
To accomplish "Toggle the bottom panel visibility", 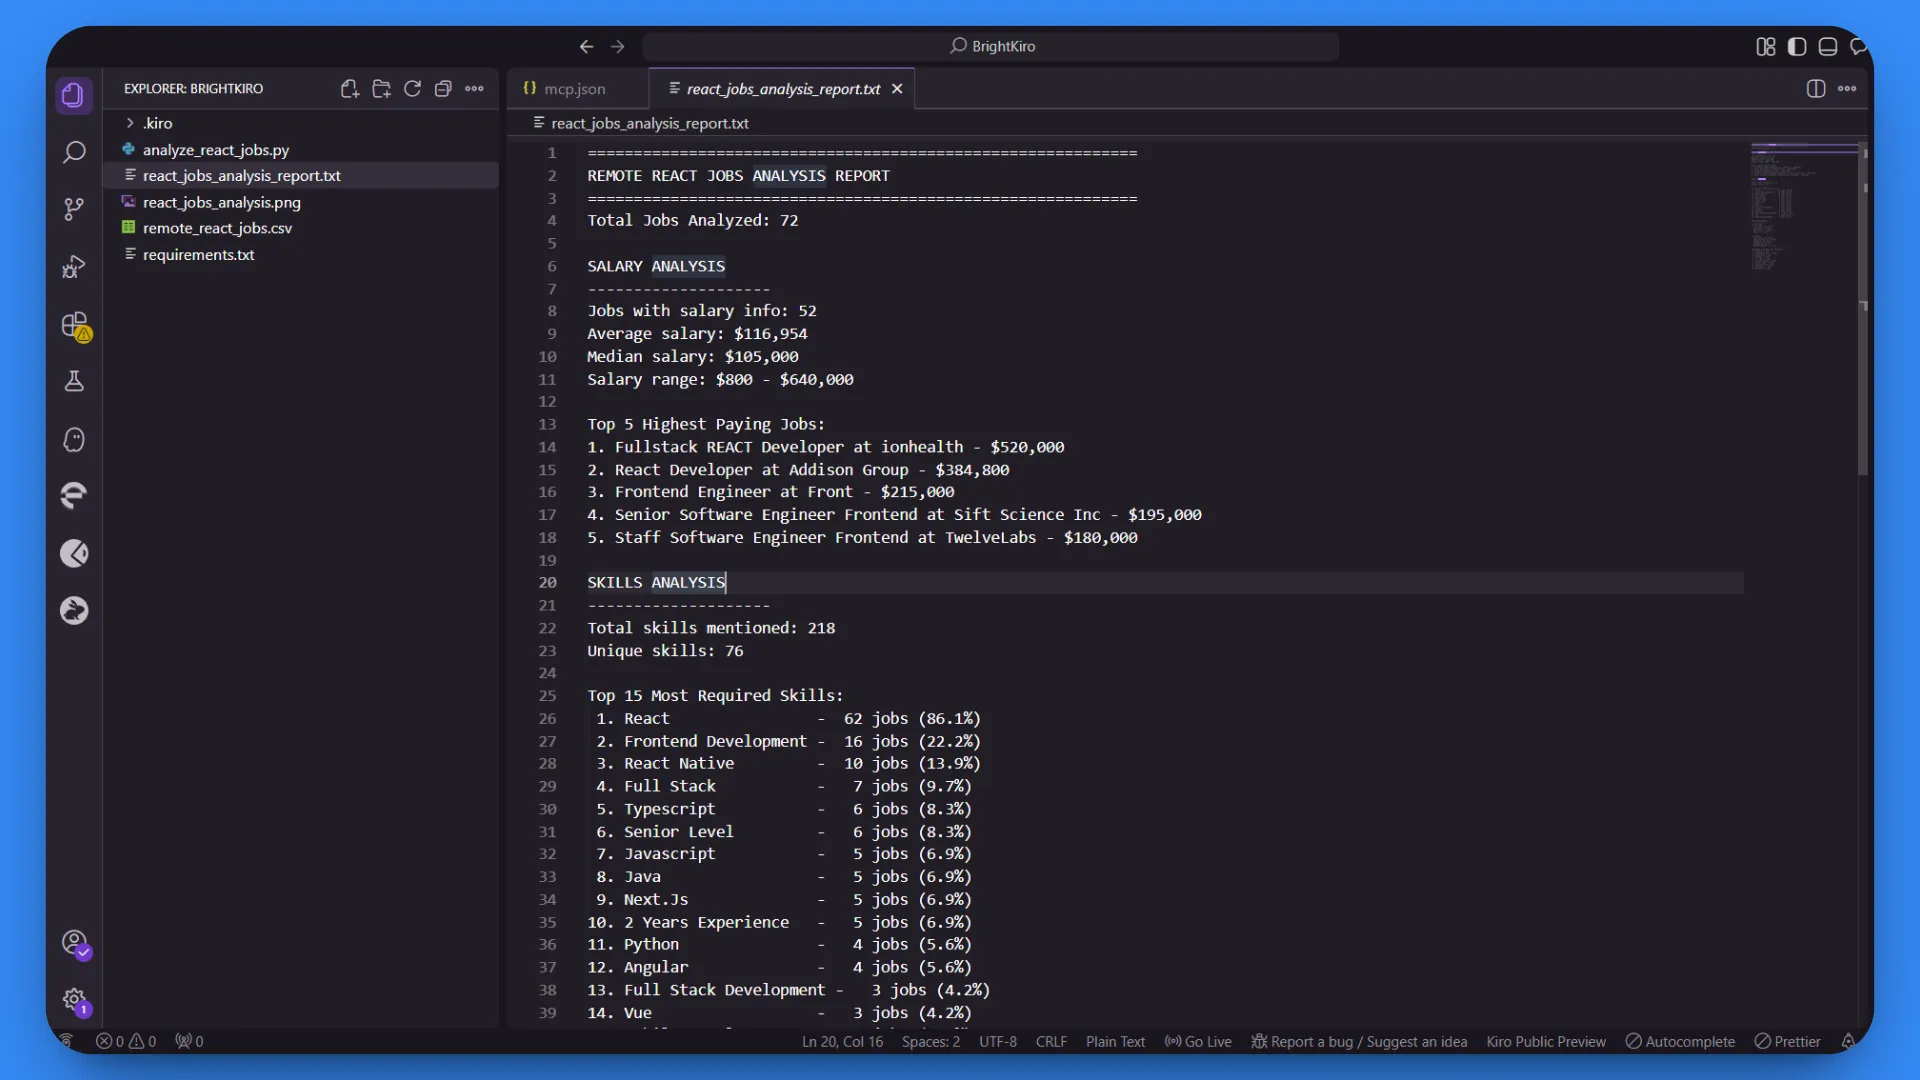I will click(1828, 46).
